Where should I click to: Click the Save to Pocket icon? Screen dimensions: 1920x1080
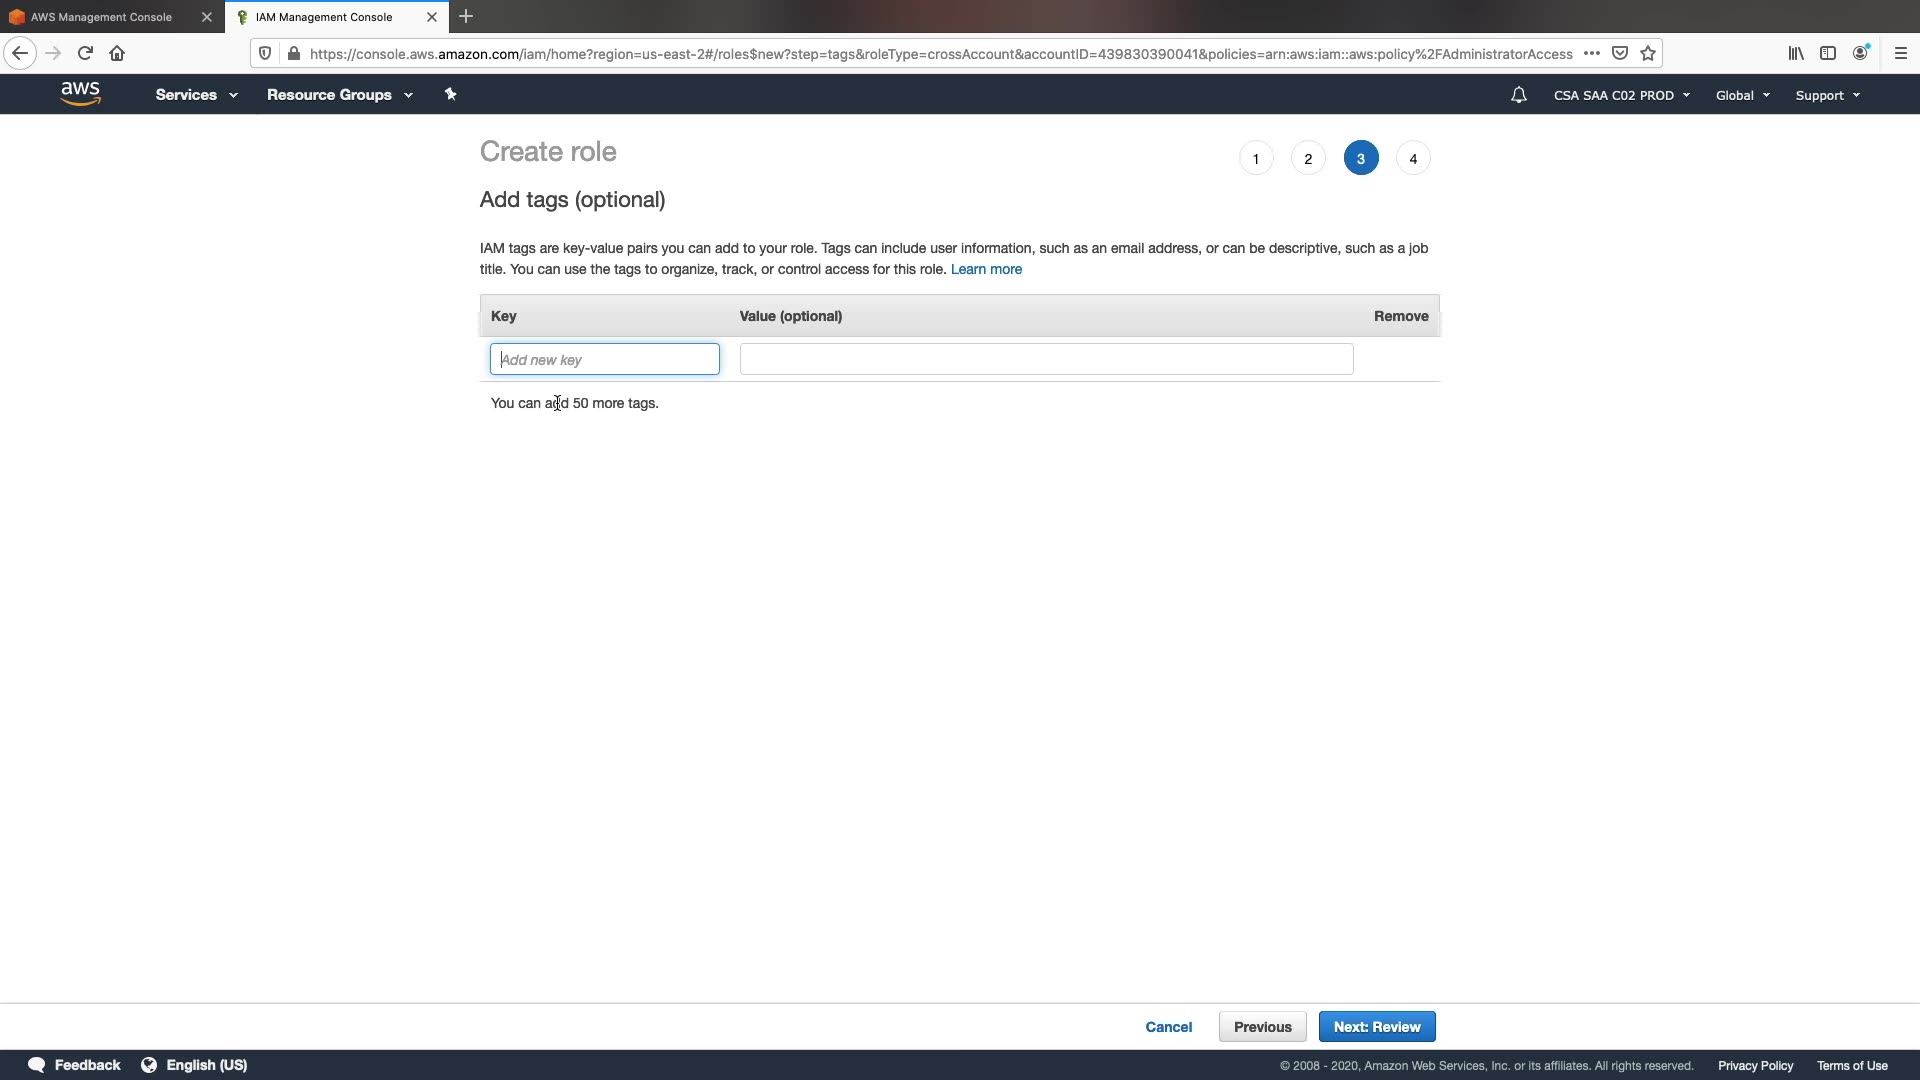[1620, 53]
